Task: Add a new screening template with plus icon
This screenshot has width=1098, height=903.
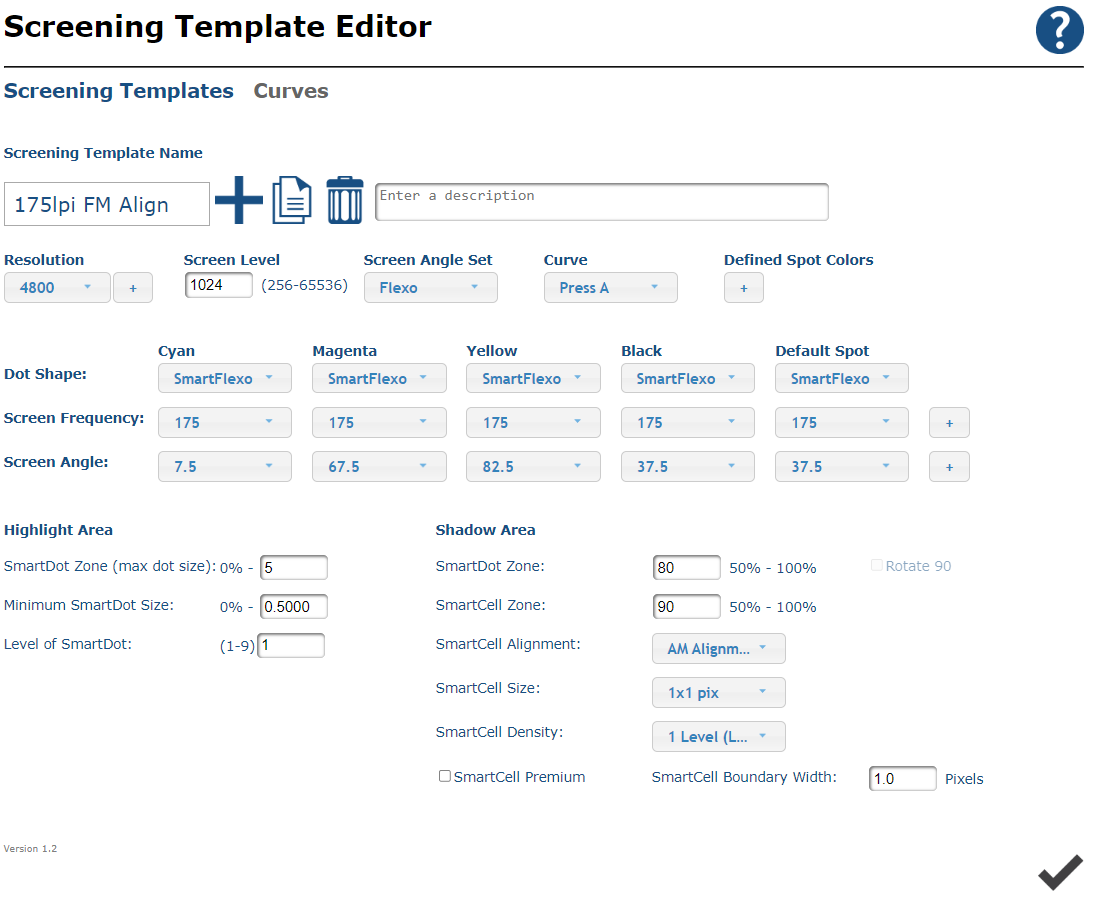Action: point(238,200)
